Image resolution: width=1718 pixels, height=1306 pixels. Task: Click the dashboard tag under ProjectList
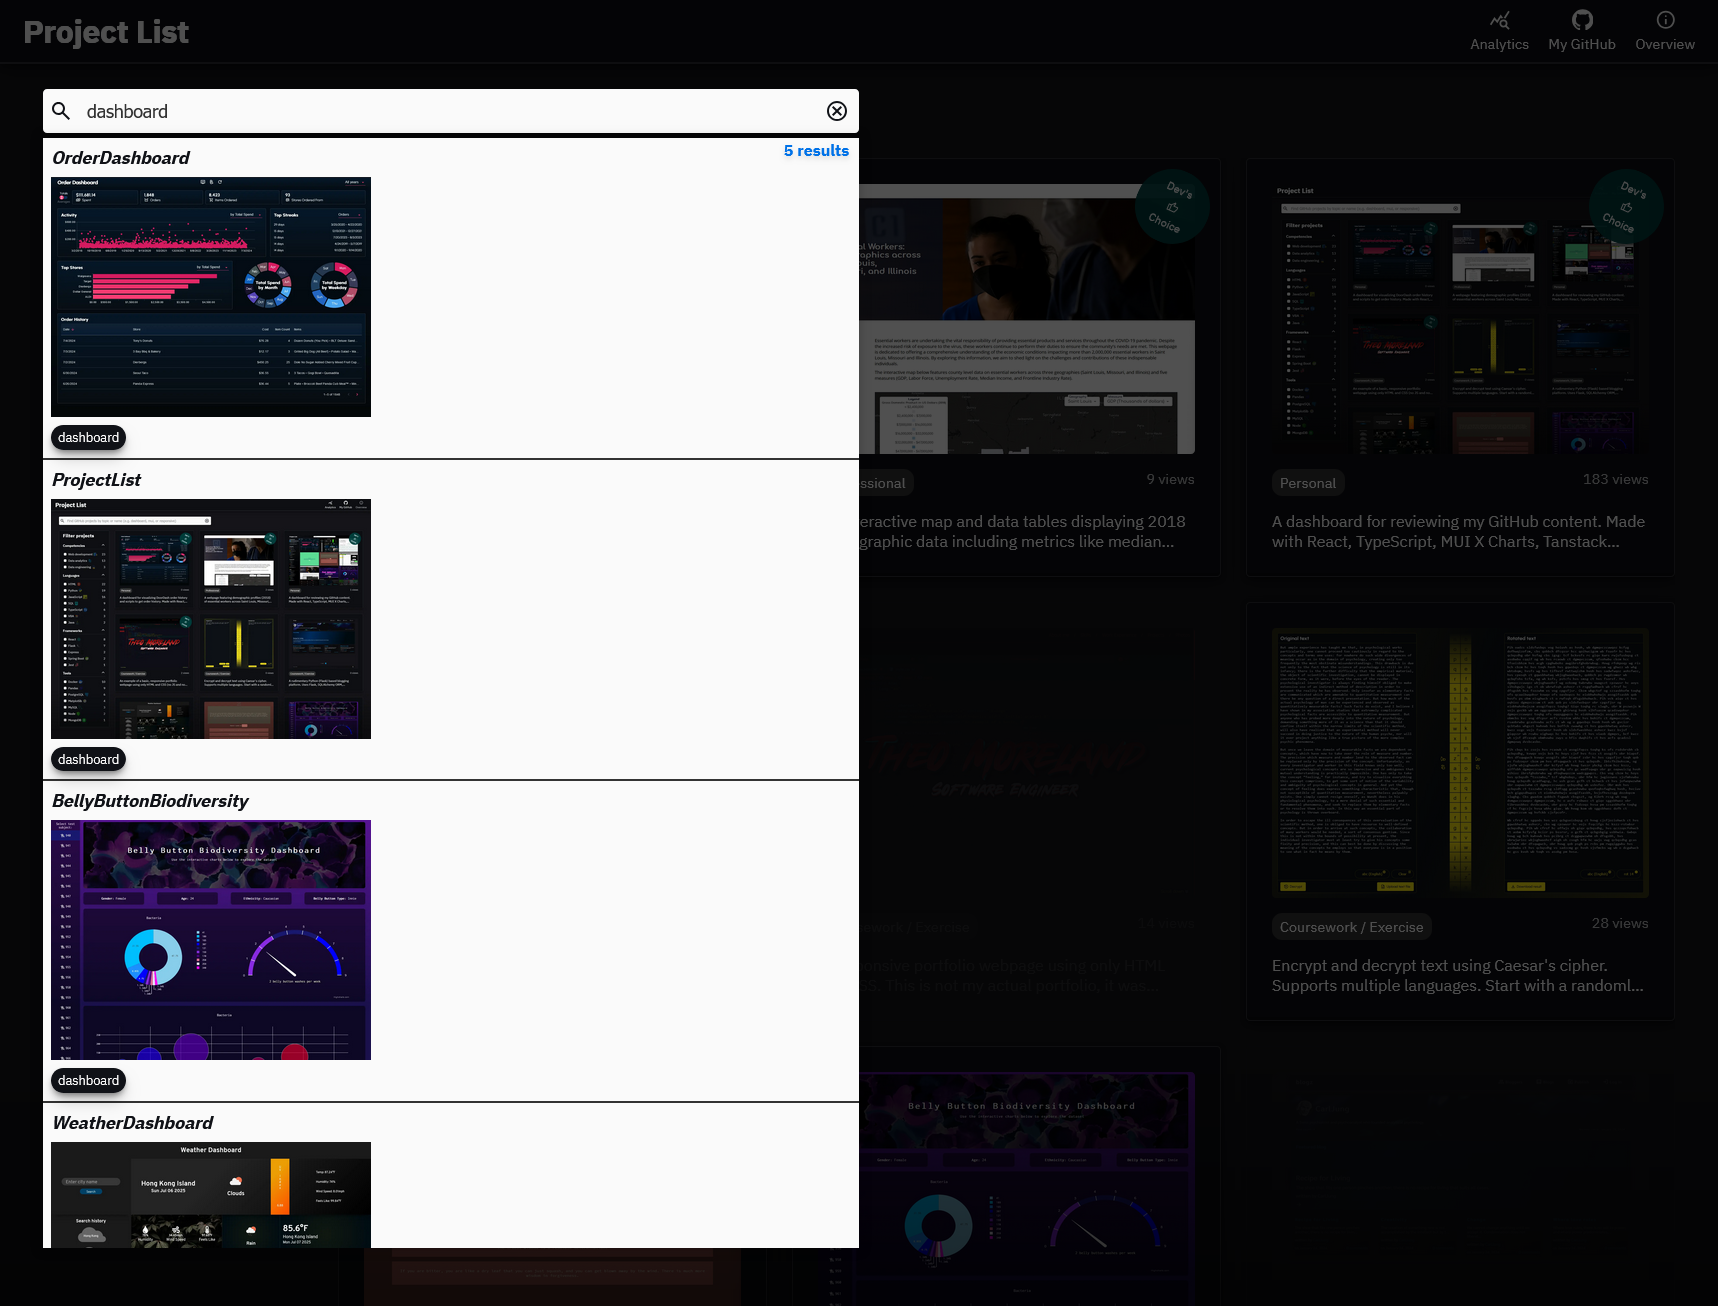(88, 760)
